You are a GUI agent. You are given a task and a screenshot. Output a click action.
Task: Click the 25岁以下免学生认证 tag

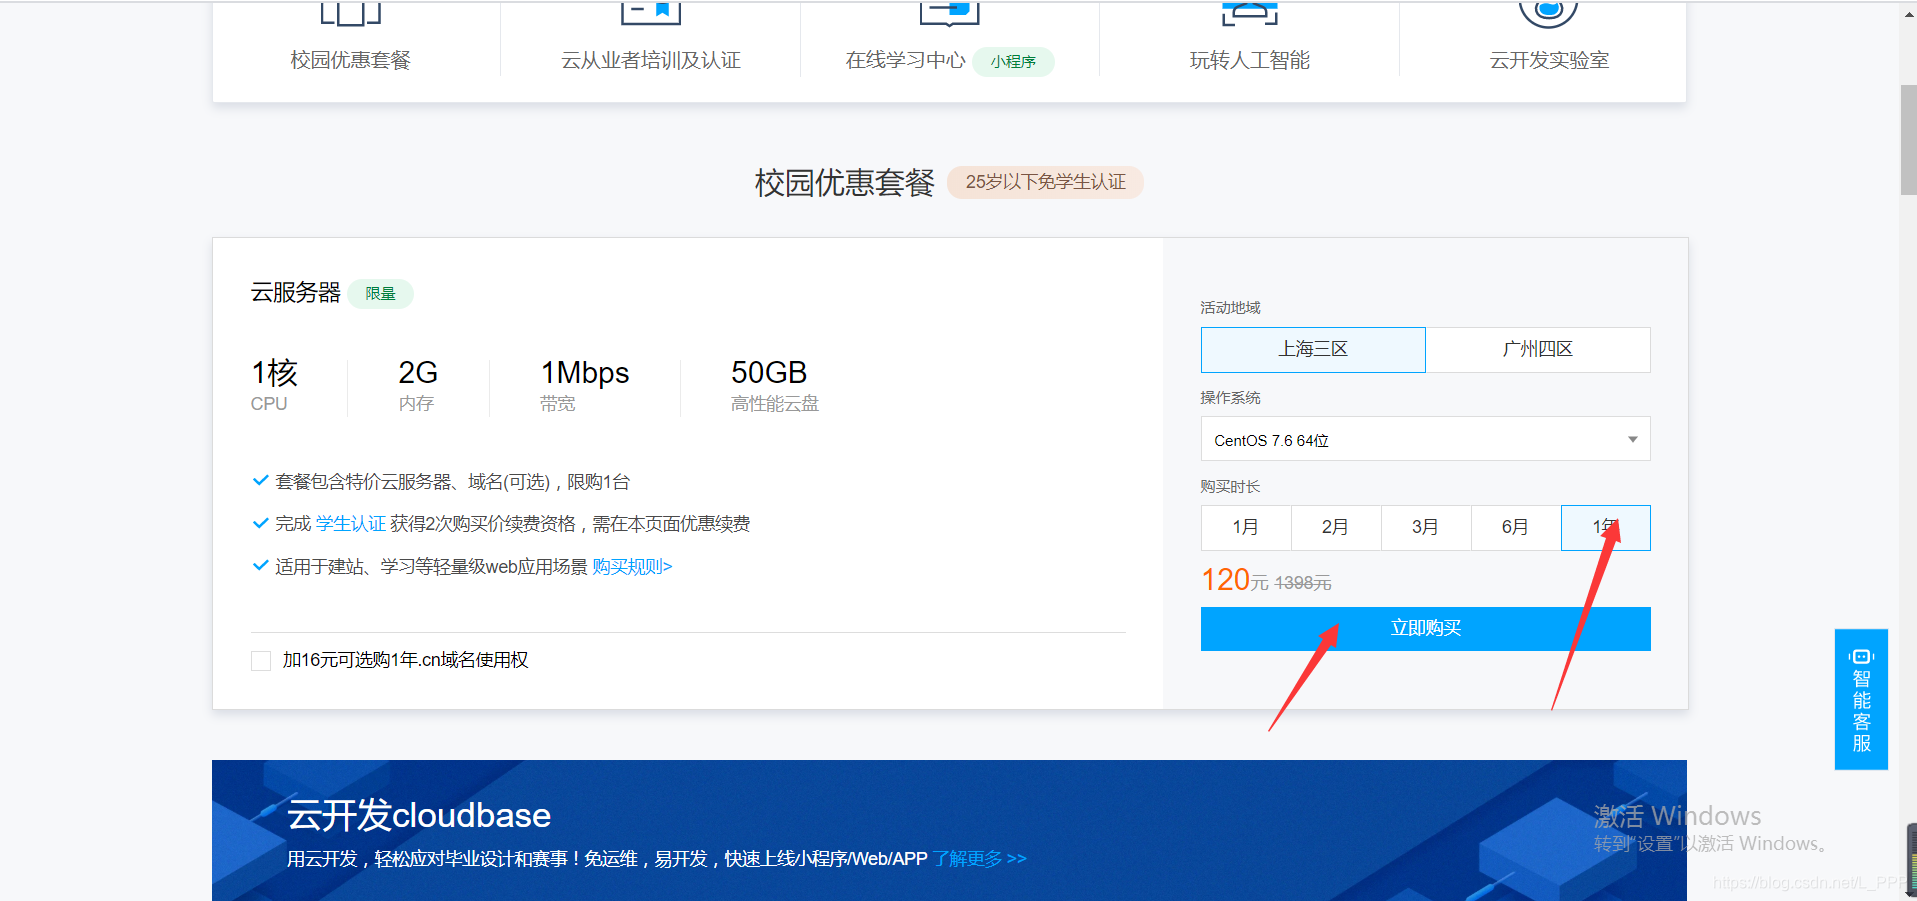coord(1044,182)
